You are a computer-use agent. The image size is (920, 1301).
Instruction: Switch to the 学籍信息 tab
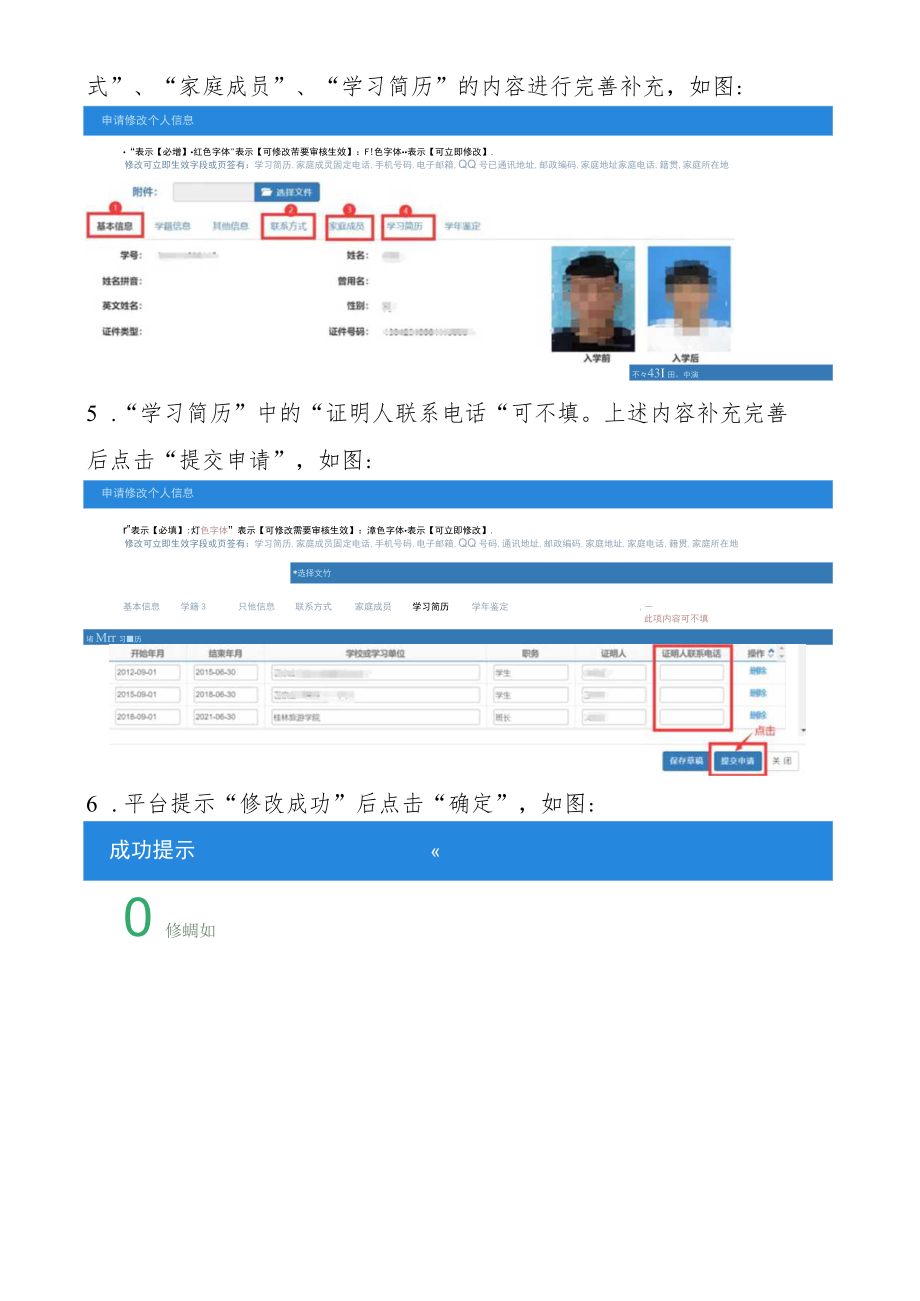173,224
